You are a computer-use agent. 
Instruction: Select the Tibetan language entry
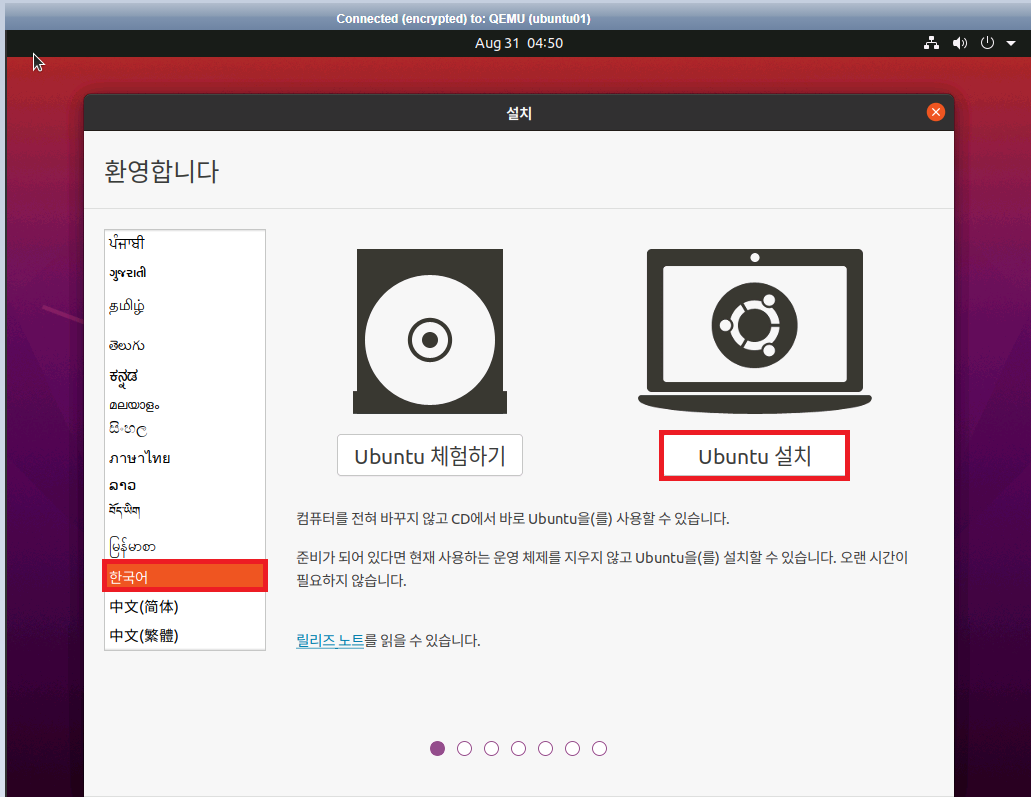tap(185, 510)
